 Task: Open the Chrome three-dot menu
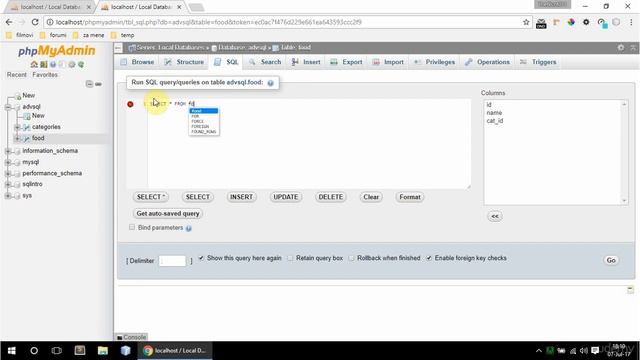631,22
